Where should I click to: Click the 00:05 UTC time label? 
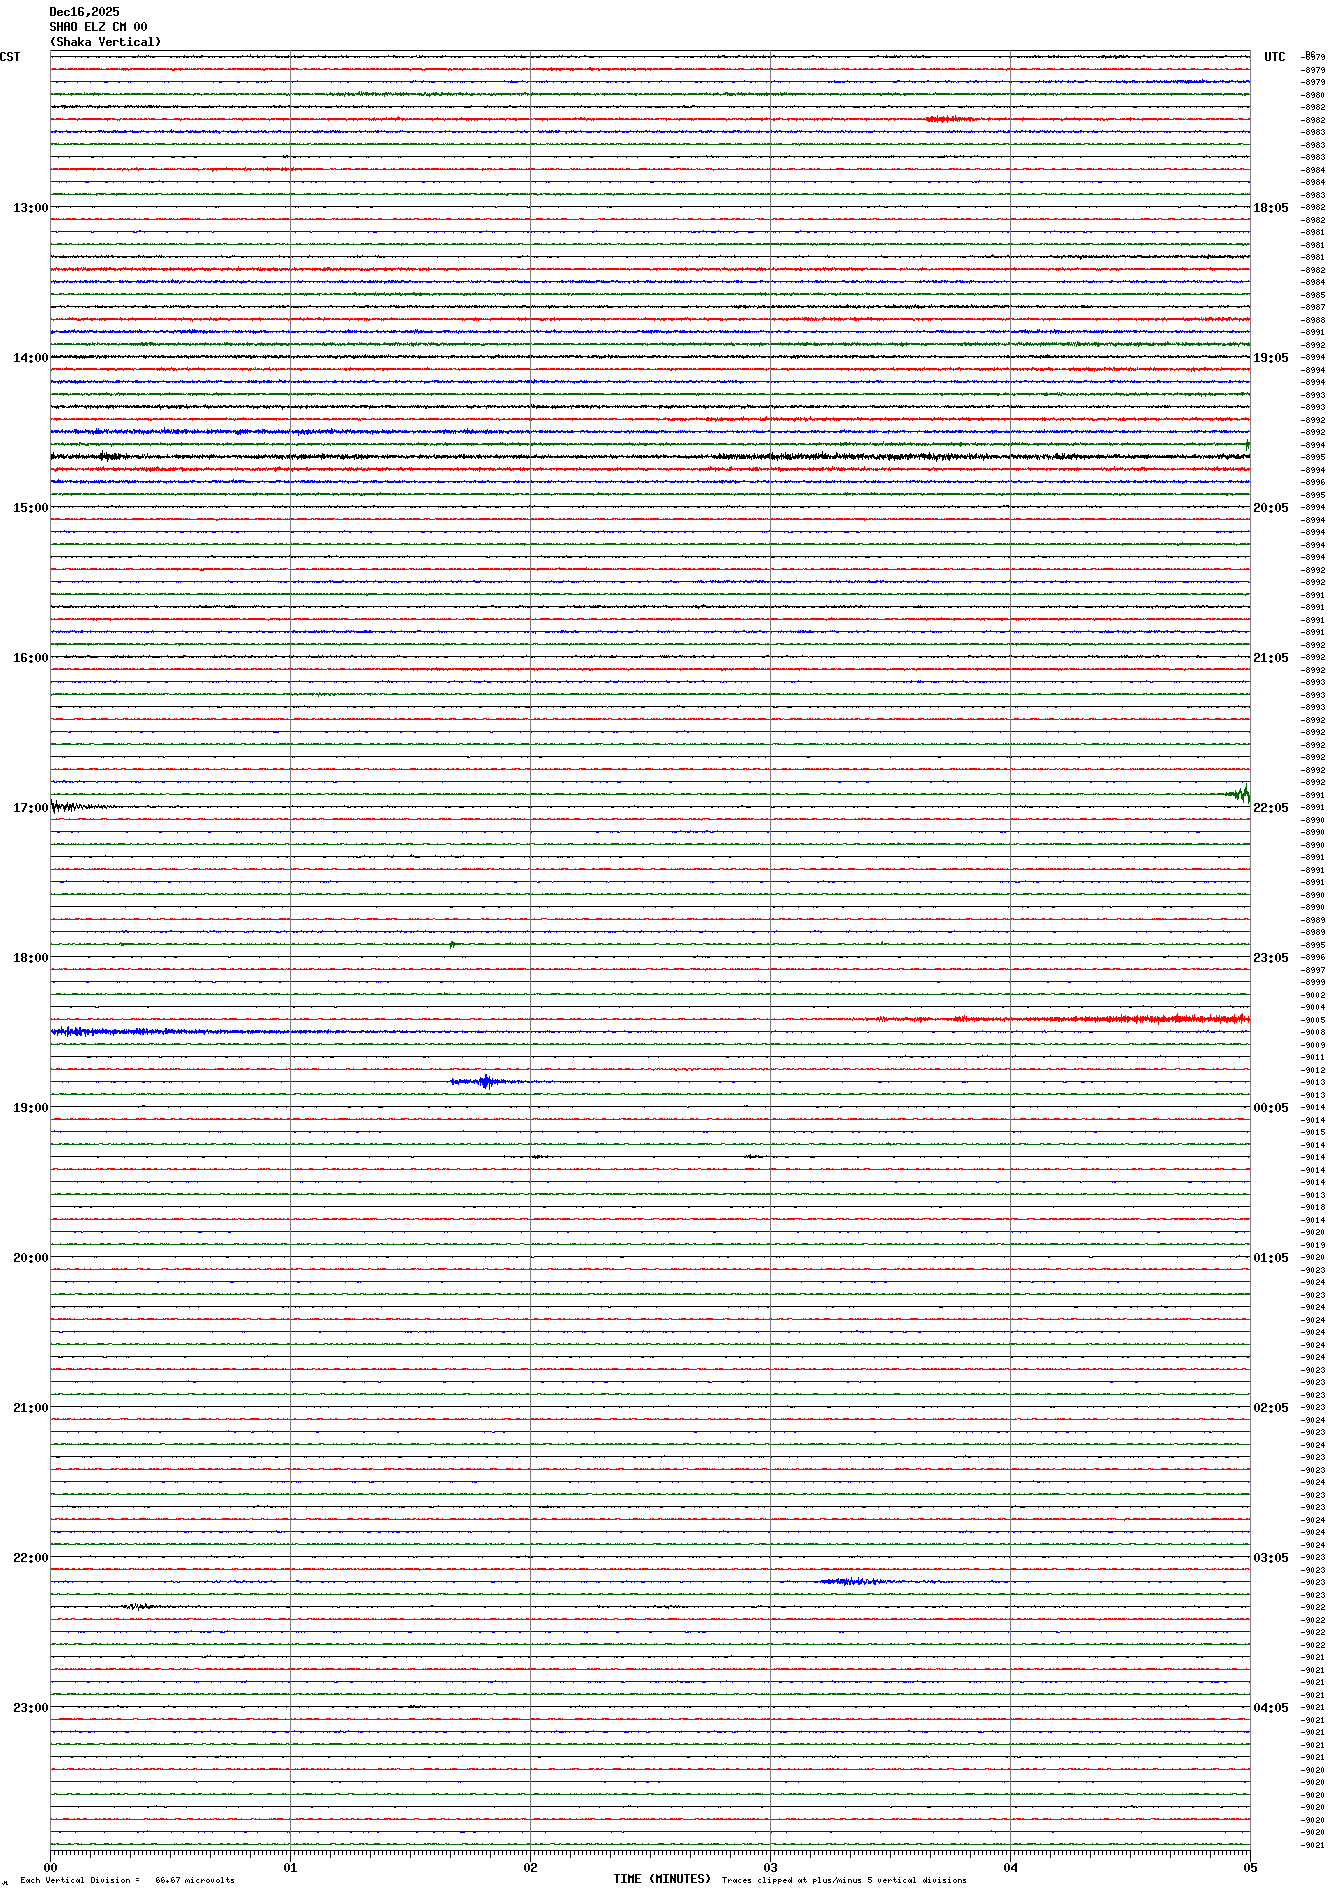[x=1271, y=1108]
